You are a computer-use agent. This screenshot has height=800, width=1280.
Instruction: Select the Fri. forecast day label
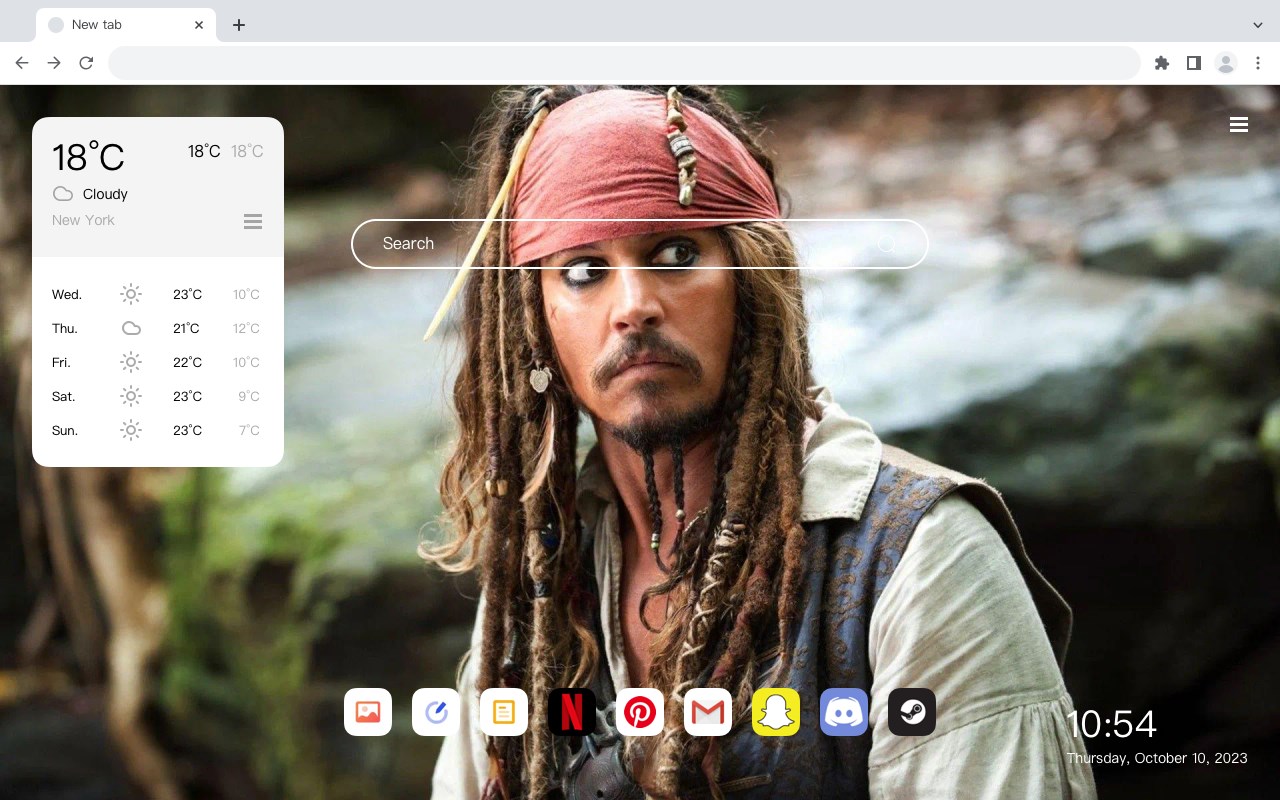tap(61, 362)
